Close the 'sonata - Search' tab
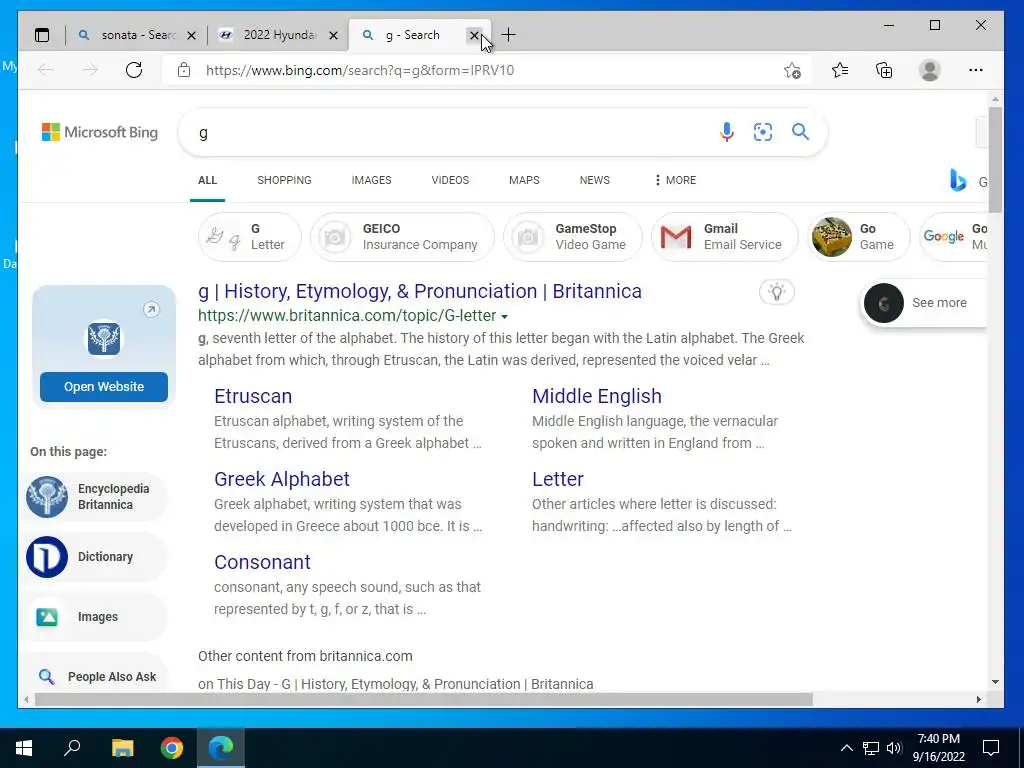Image resolution: width=1024 pixels, height=768 pixels. (x=191, y=35)
